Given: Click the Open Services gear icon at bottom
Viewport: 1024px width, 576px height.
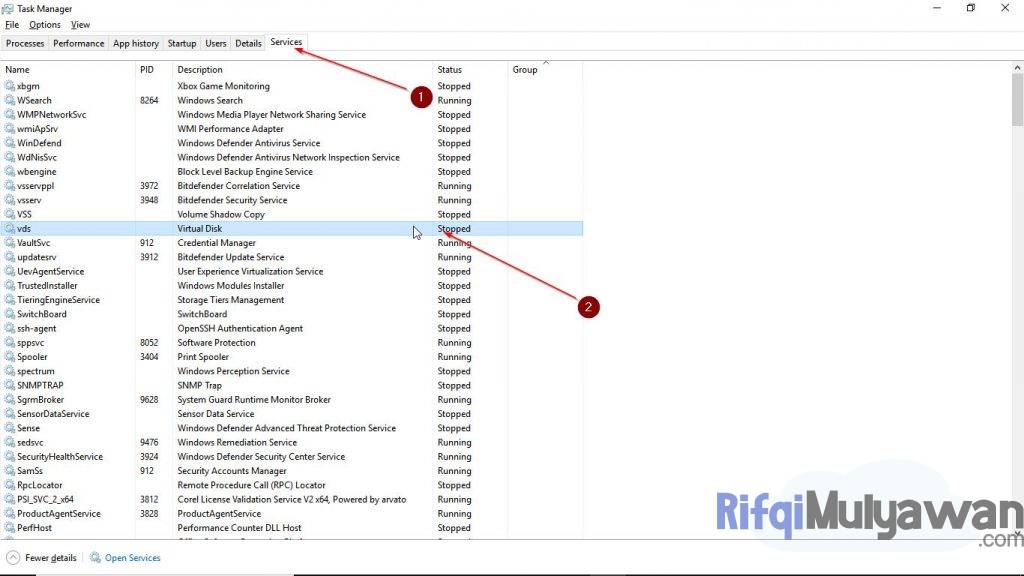Looking at the screenshot, I should tap(94, 557).
